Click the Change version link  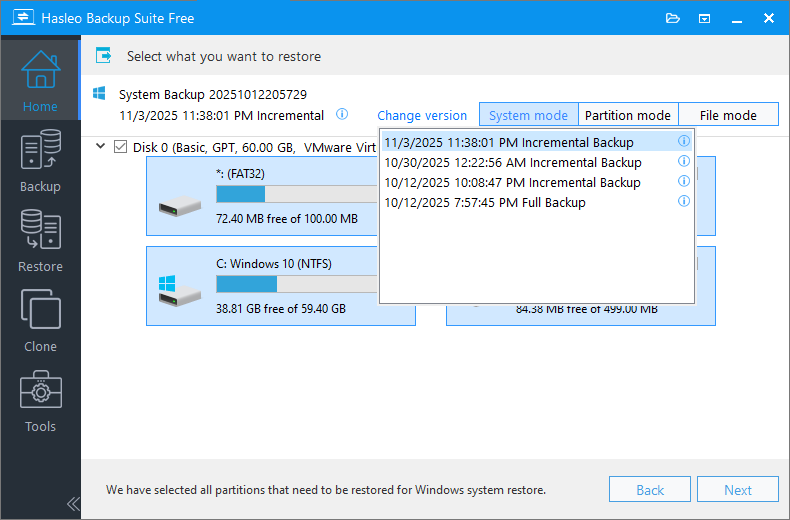tap(422, 115)
